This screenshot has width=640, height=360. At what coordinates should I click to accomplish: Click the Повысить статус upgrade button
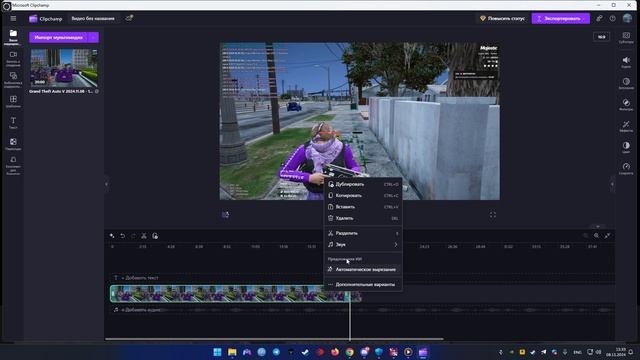[502, 18]
